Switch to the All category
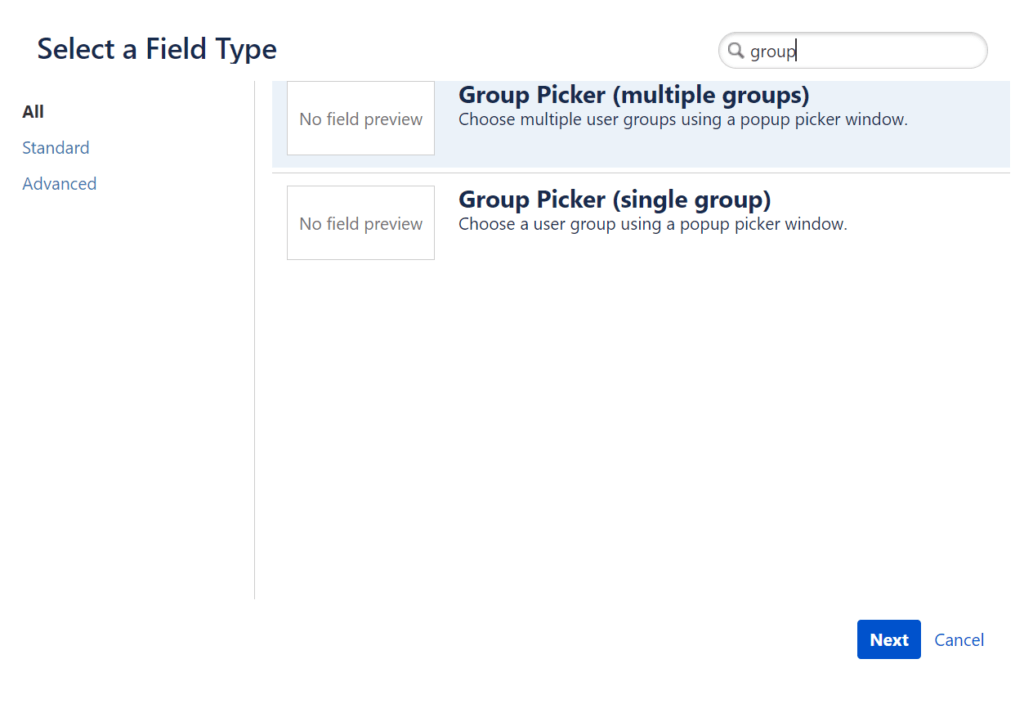The width and height of the screenshot is (1024, 704). (33, 112)
